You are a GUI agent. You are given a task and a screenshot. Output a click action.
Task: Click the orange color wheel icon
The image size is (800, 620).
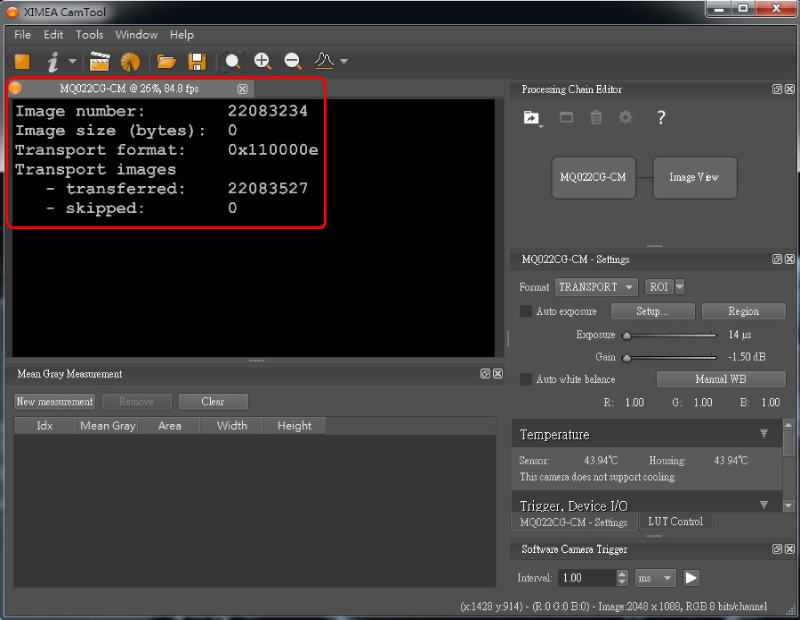click(130, 61)
